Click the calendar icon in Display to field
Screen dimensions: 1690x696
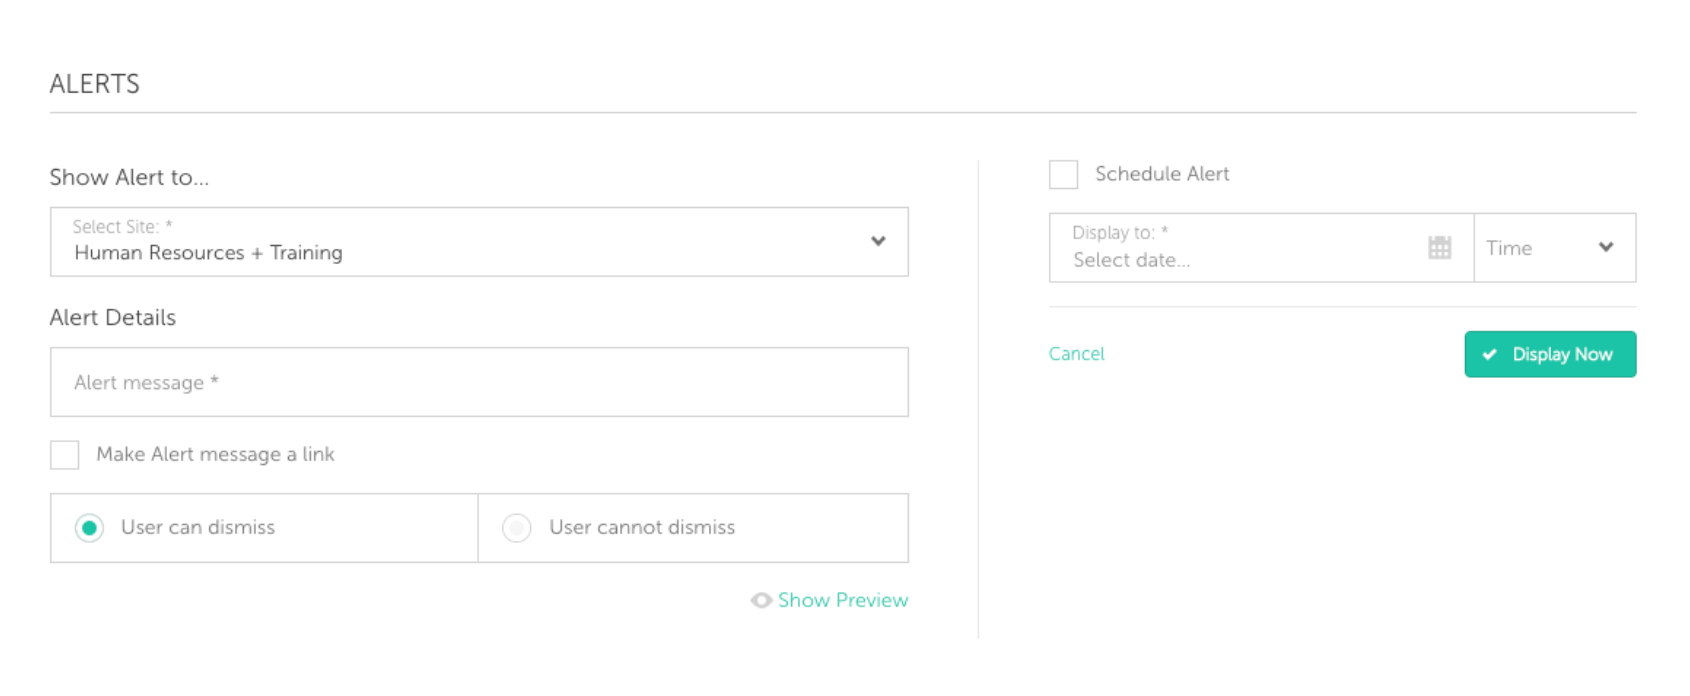pyautogui.click(x=1439, y=248)
